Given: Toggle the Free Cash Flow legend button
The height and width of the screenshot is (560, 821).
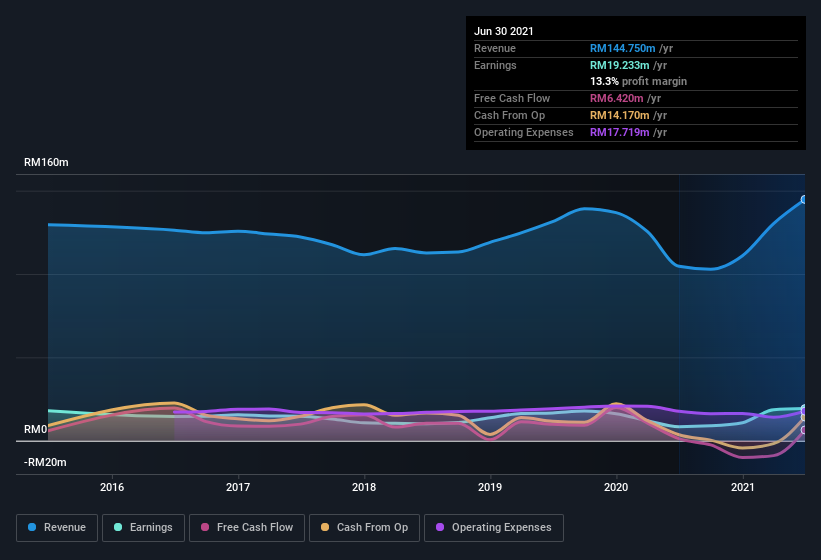Looking at the screenshot, I should [x=247, y=528].
